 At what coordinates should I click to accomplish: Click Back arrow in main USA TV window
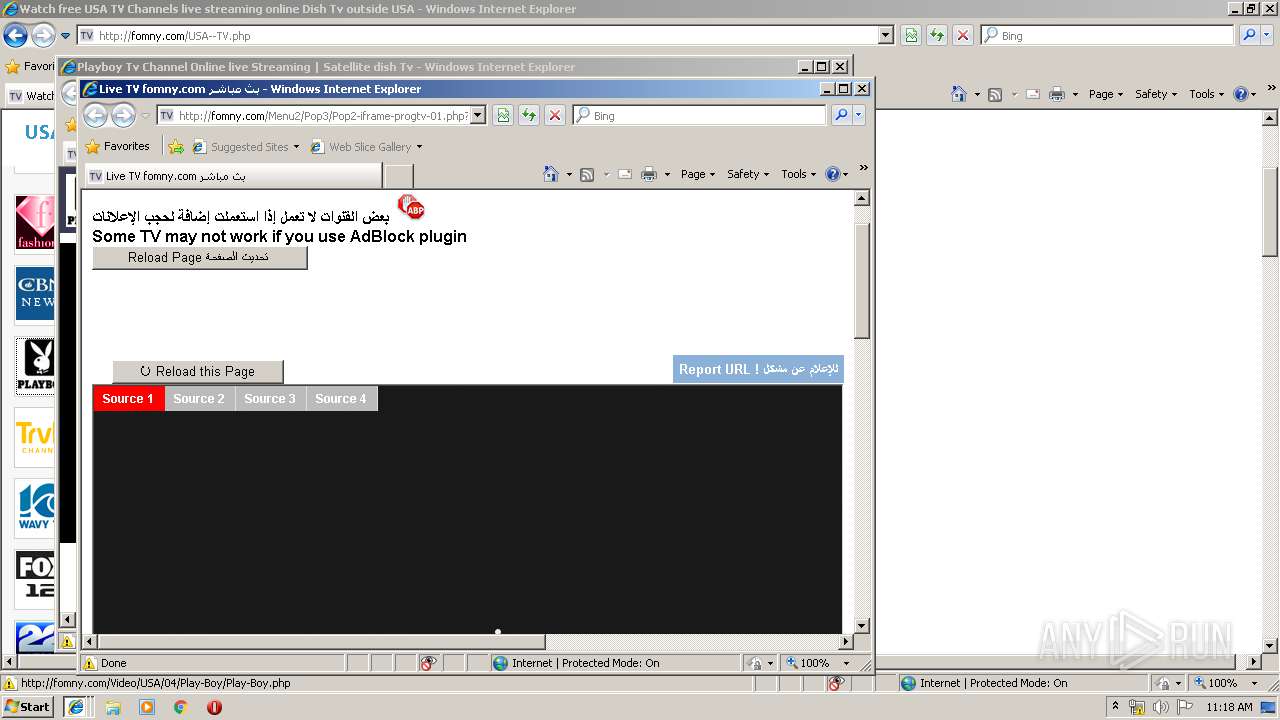(x=15, y=35)
